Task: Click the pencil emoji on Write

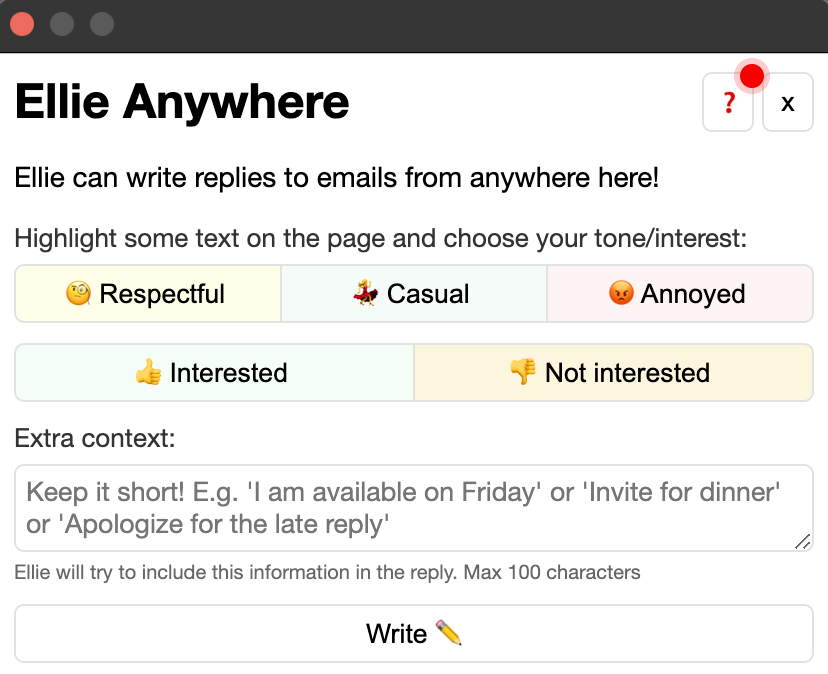Action: [x=449, y=633]
